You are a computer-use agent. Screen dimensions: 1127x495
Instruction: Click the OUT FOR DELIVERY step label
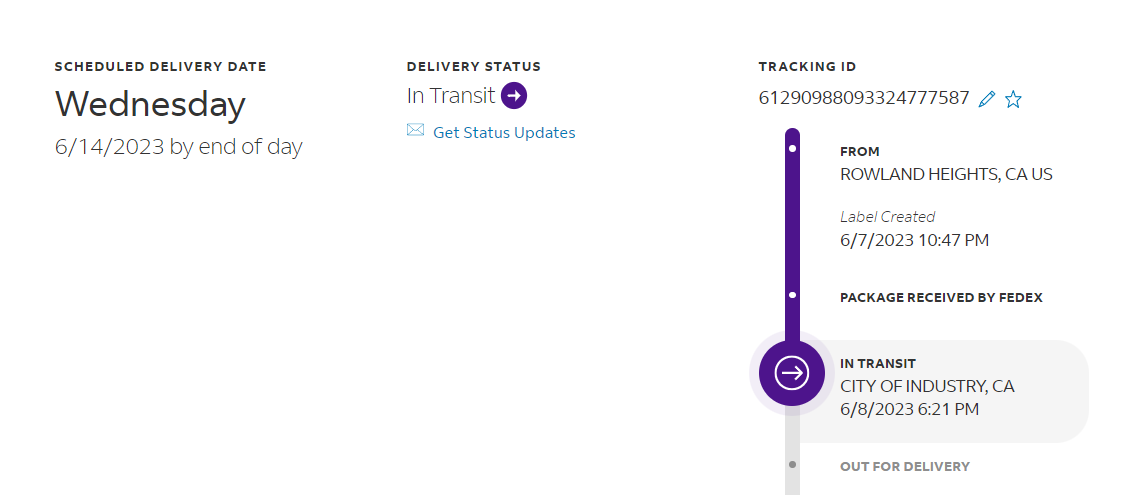pyautogui.click(x=904, y=466)
